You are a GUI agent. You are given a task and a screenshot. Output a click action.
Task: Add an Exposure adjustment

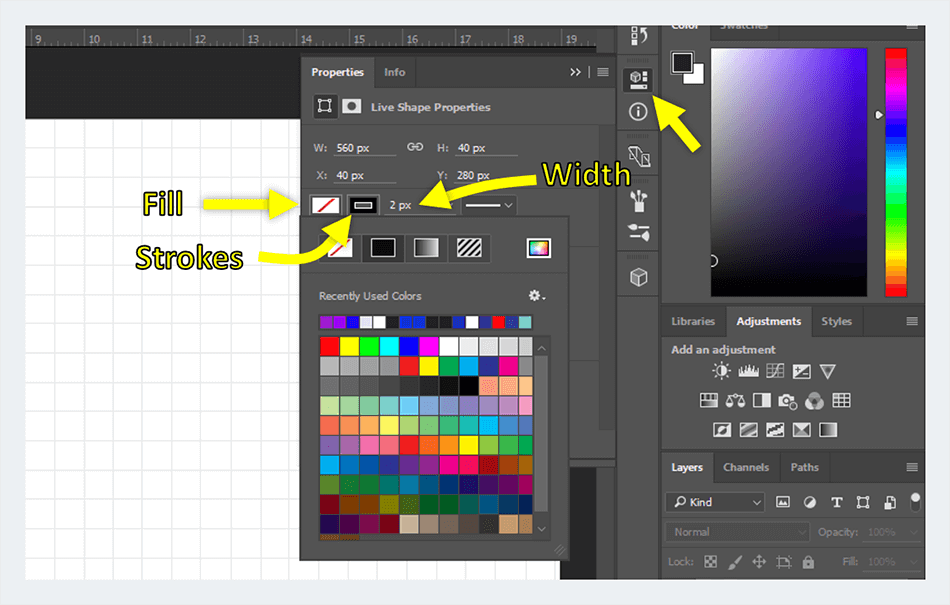[x=802, y=371]
